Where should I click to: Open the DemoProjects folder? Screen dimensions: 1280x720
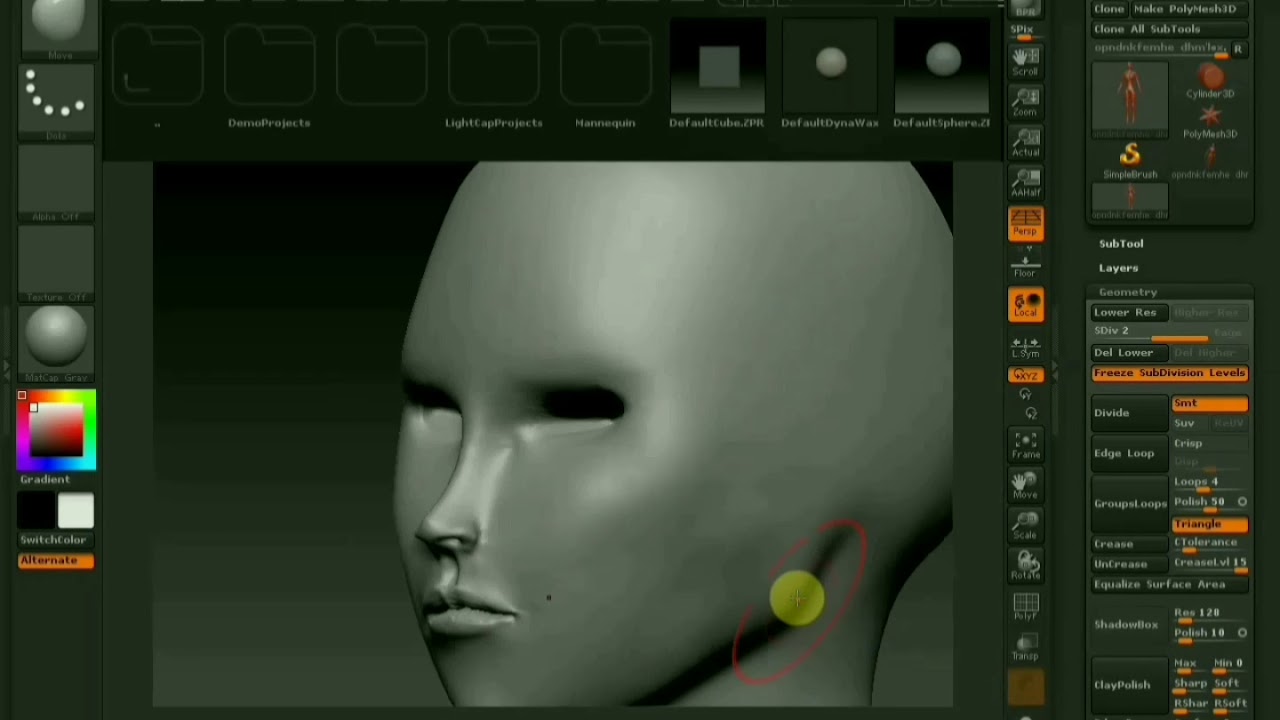tap(269, 82)
